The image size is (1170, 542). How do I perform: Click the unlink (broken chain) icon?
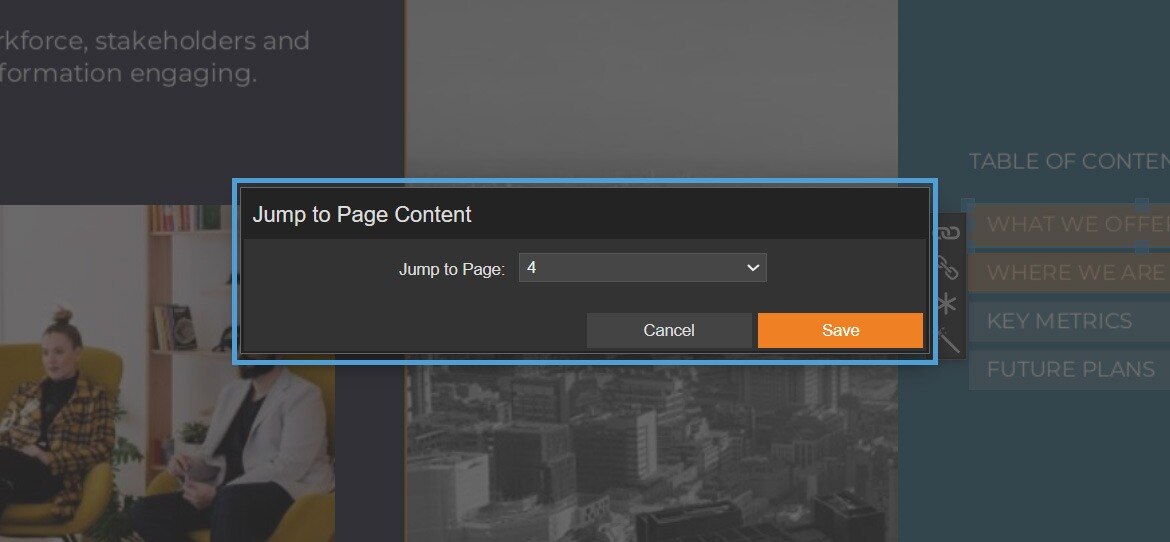click(948, 268)
